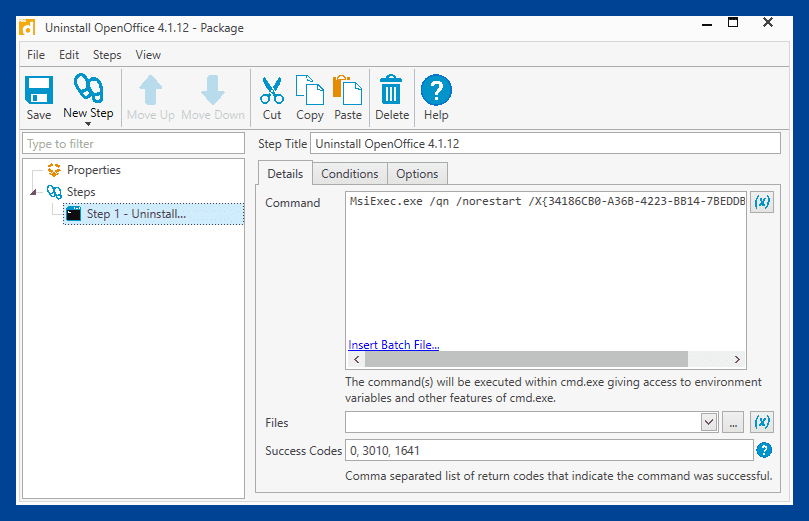The height and width of the screenshot is (521, 809).
Task: Open the Files dropdown arrow
Action: 709,422
